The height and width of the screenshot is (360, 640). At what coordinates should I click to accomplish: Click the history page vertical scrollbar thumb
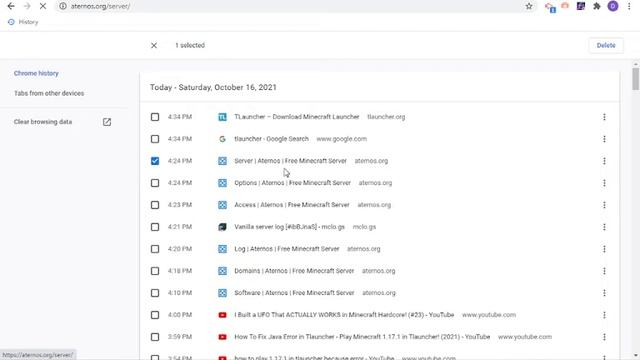tap(636, 79)
